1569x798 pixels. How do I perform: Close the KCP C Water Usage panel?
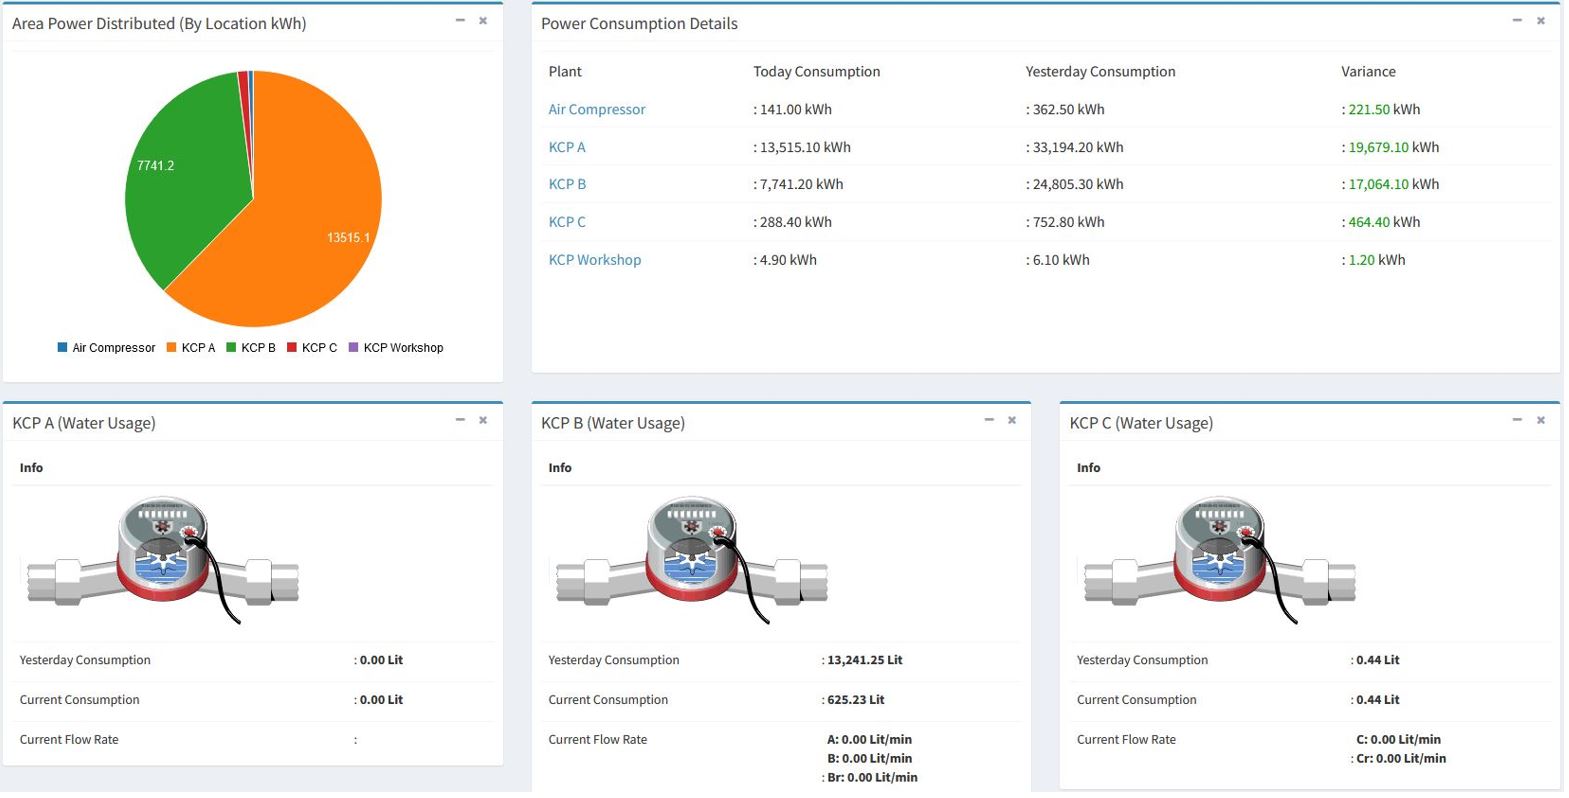point(1541,420)
